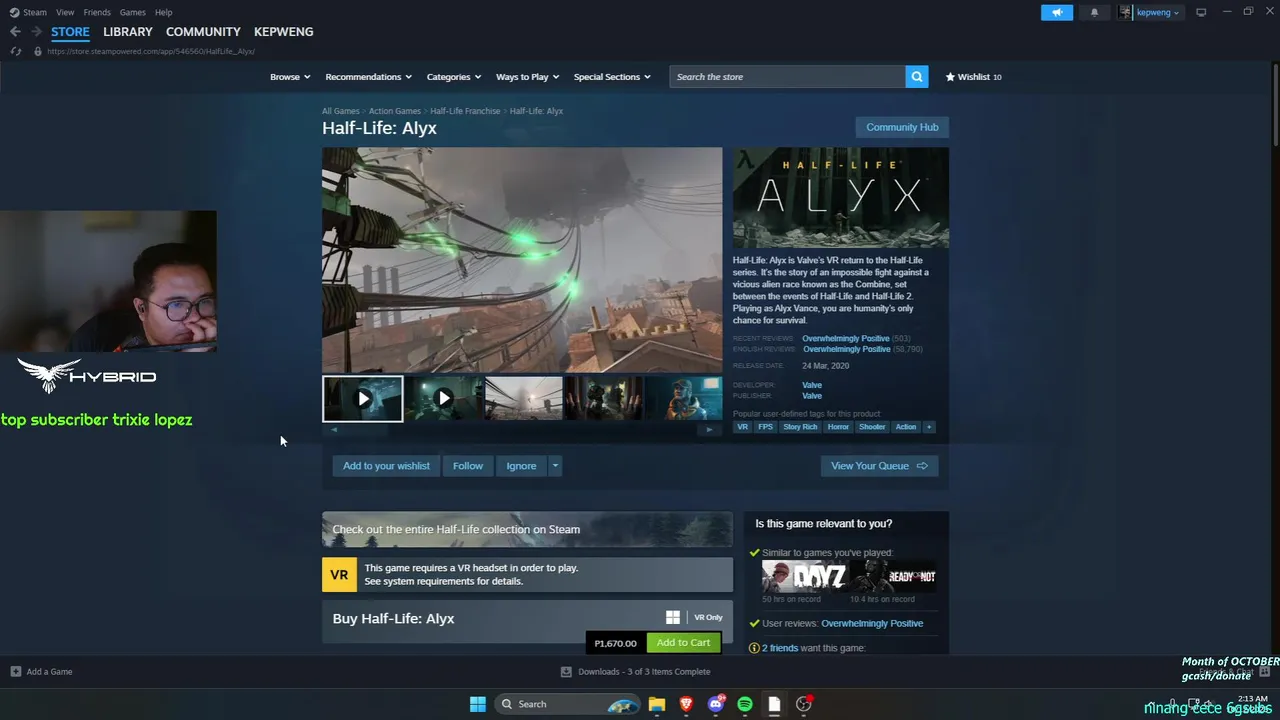Click the store search magnifier button
1280x720 pixels.
point(917,77)
